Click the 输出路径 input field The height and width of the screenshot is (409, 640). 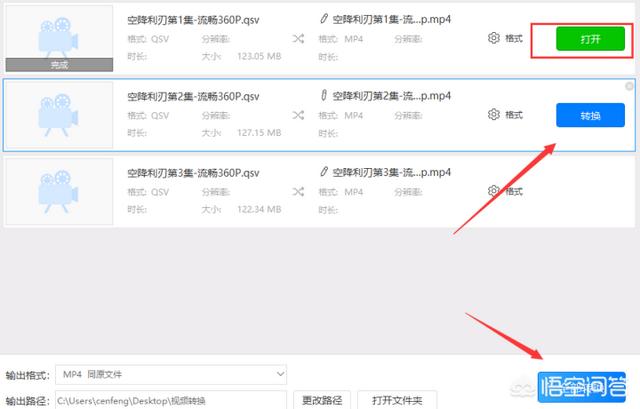coord(171,400)
